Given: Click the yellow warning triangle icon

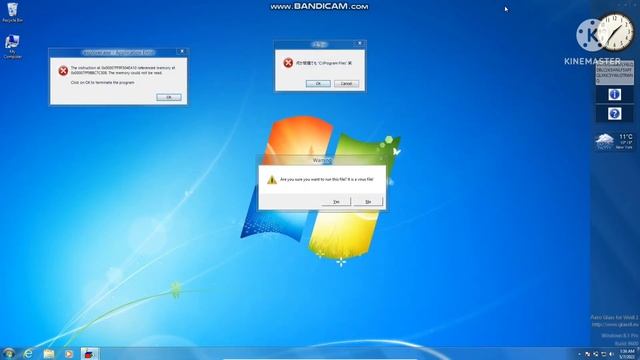Looking at the screenshot, I should click(x=272, y=180).
